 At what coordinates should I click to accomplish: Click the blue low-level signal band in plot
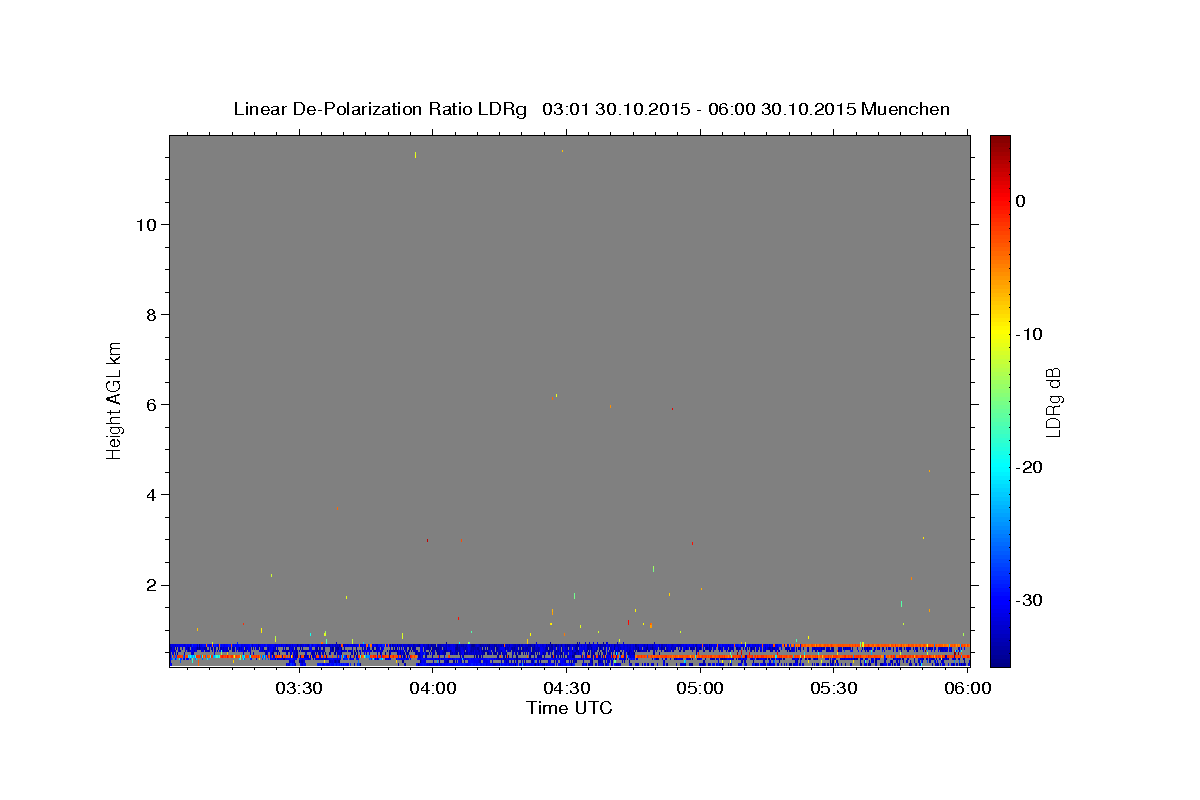pos(569,655)
